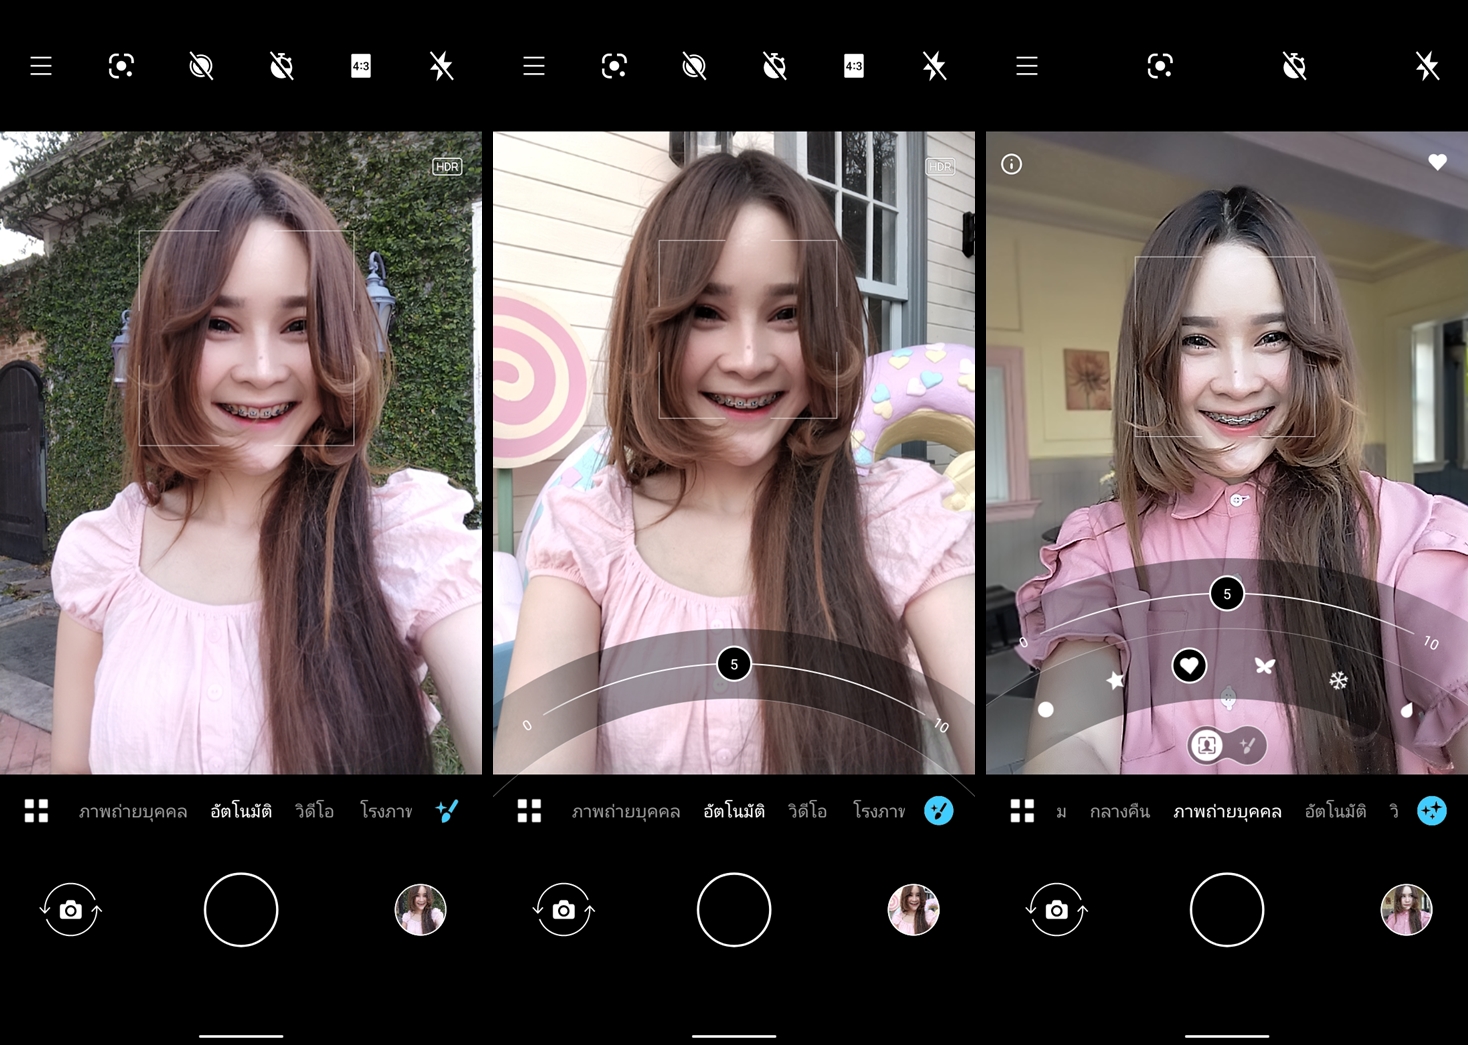
Task: Switch to วิดีโอ mode on the left camera screen
Action: 314,811
